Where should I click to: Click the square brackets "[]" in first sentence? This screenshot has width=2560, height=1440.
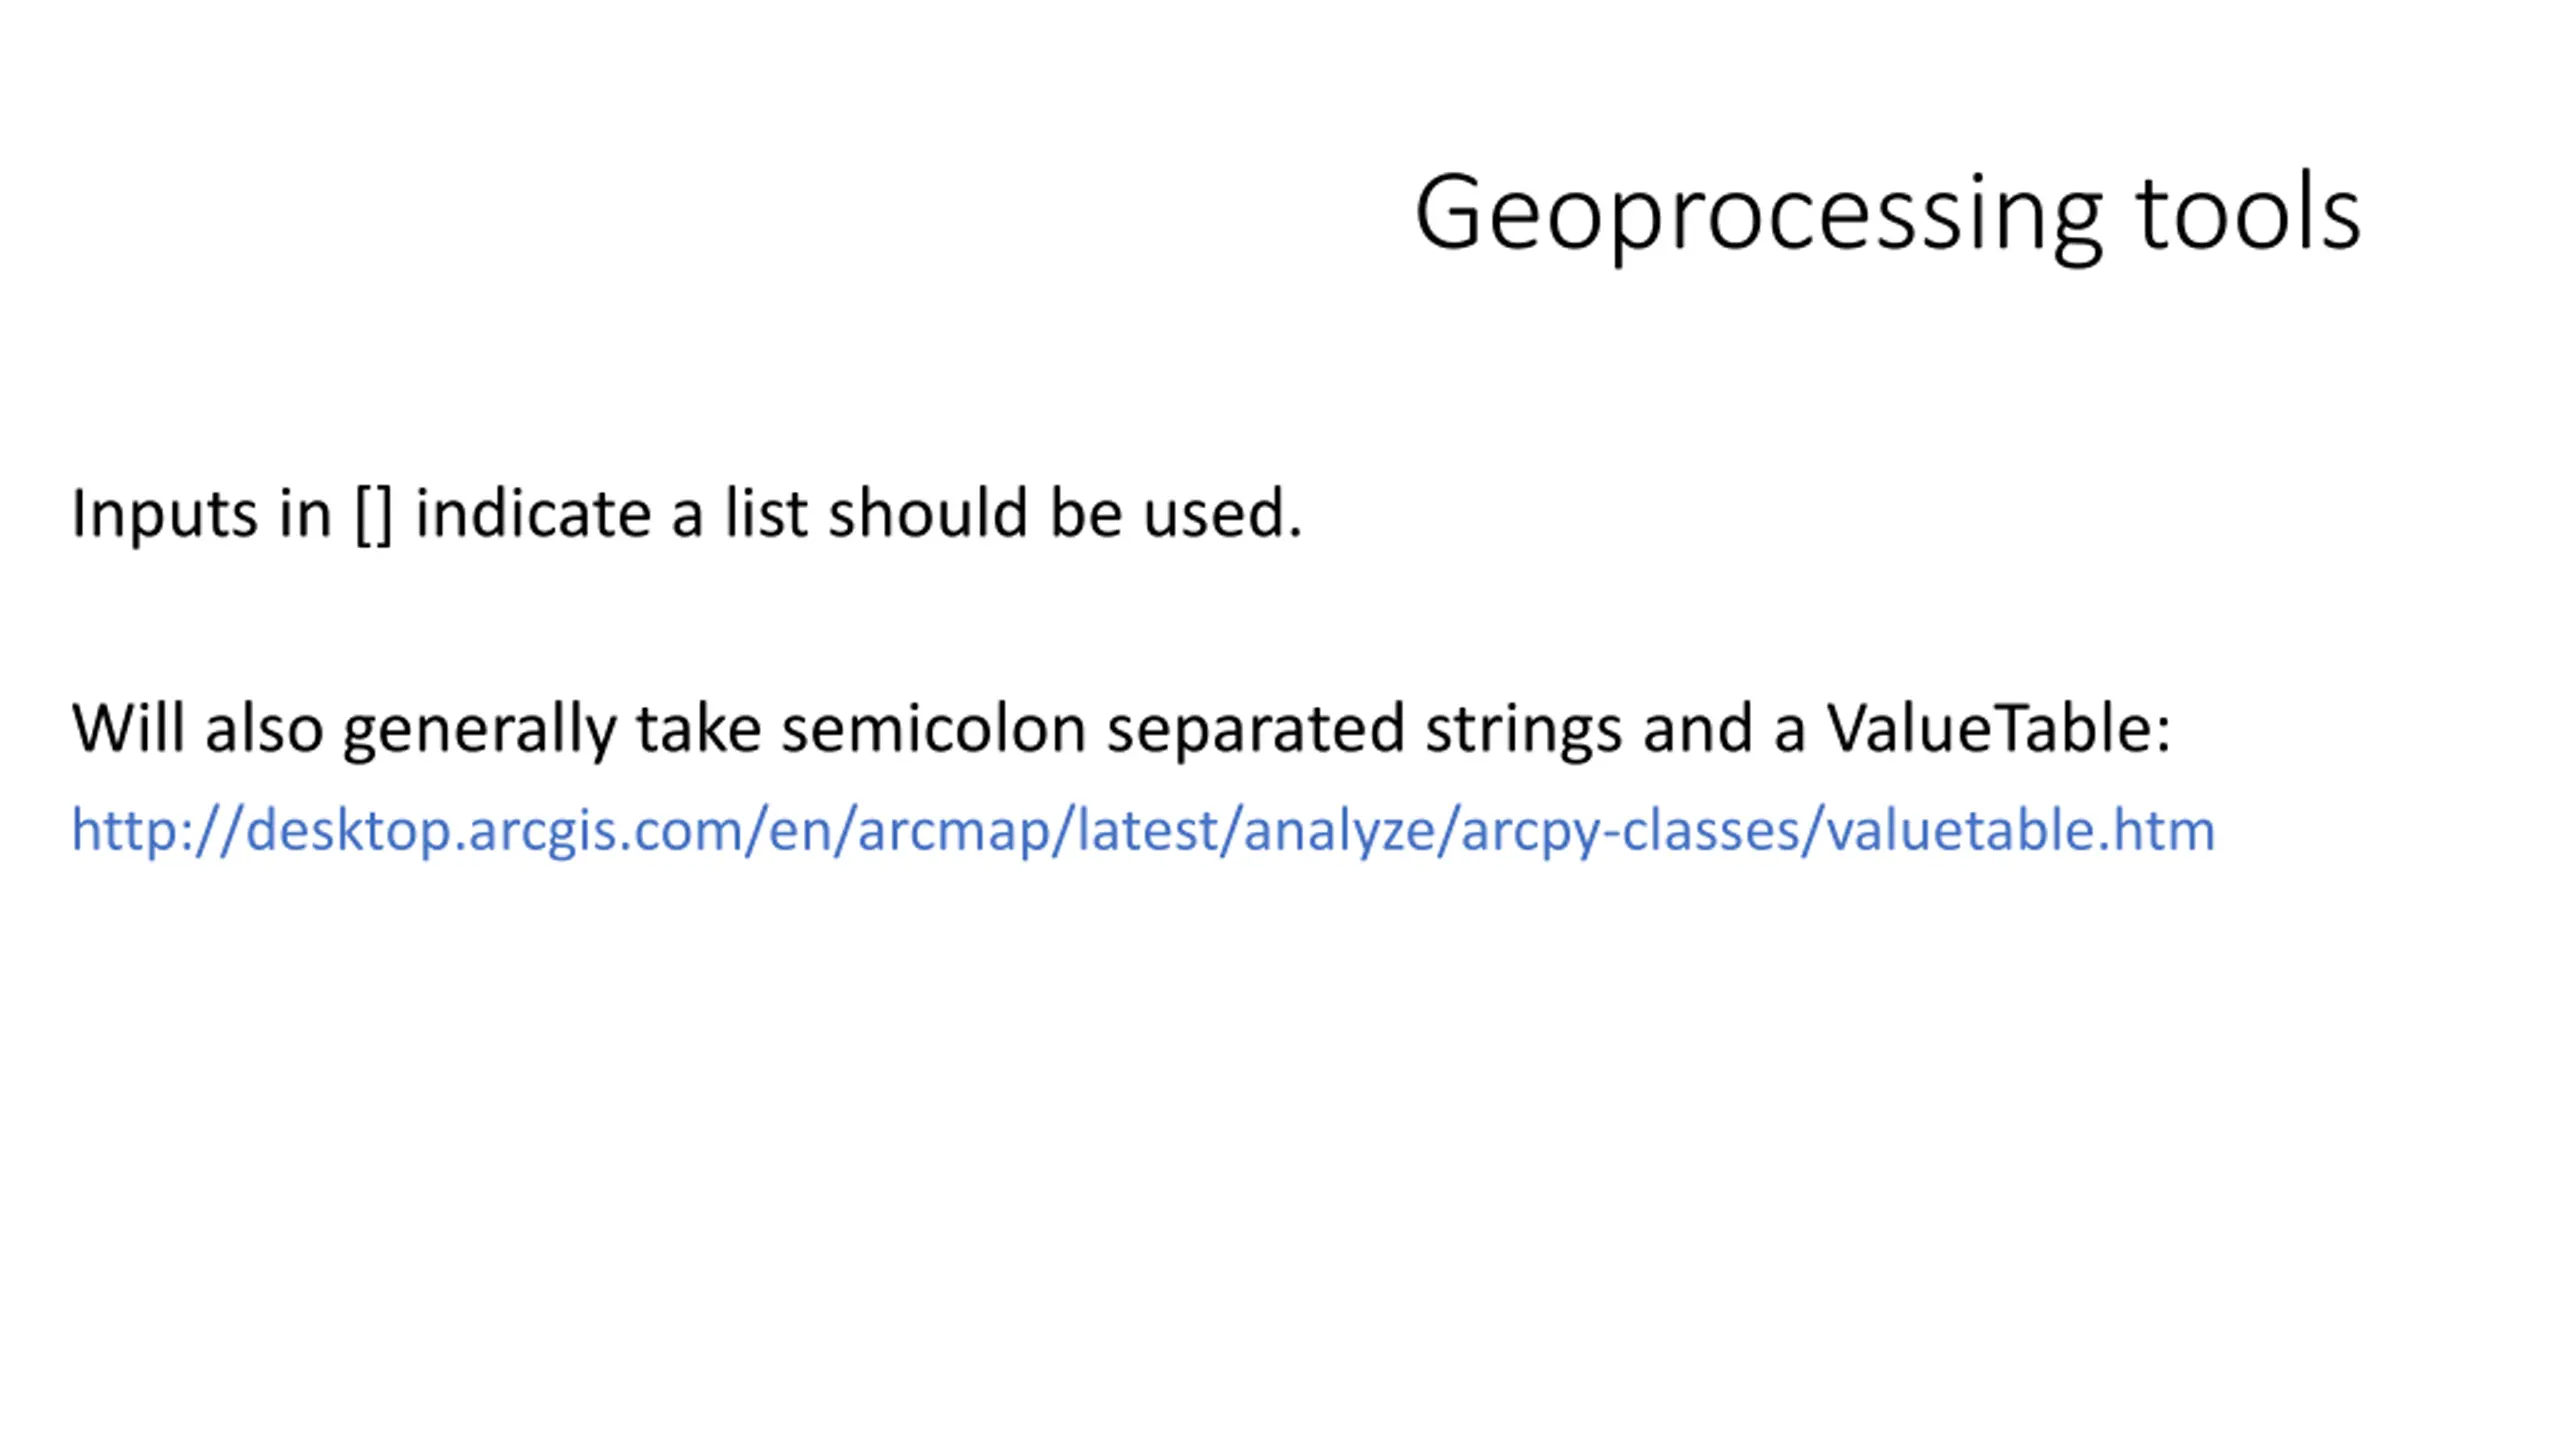click(374, 515)
